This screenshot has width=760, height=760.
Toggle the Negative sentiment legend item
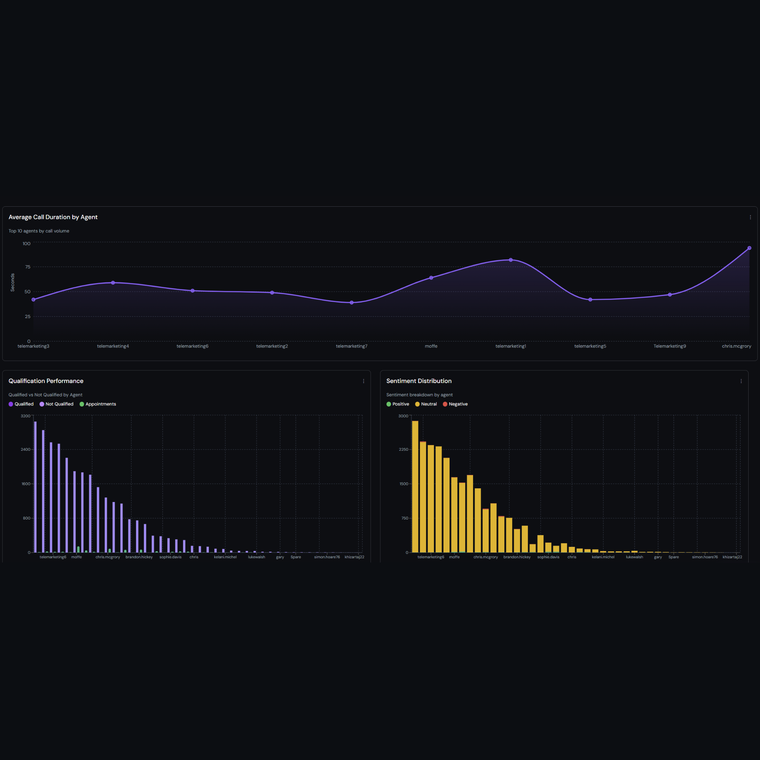point(455,404)
